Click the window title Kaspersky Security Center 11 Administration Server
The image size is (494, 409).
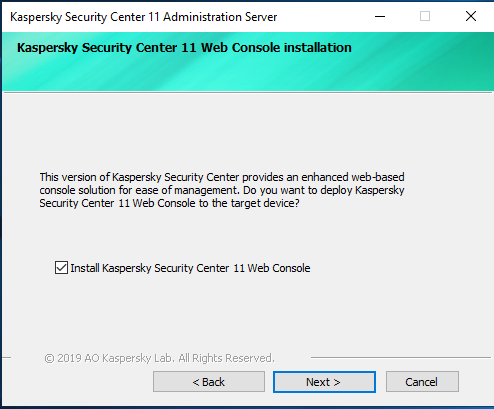[x=144, y=17]
